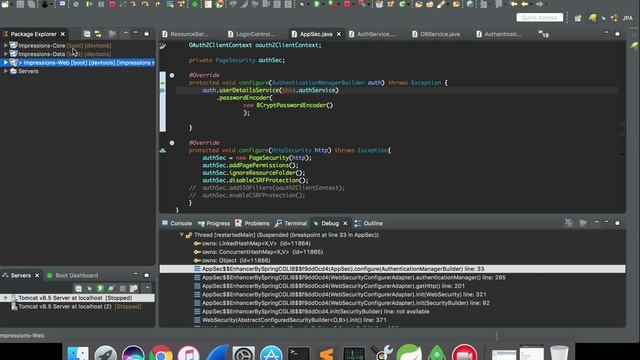This screenshot has height=360, width=640.
Task: Expand the Impressions-Core project
Action: coord(5,45)
